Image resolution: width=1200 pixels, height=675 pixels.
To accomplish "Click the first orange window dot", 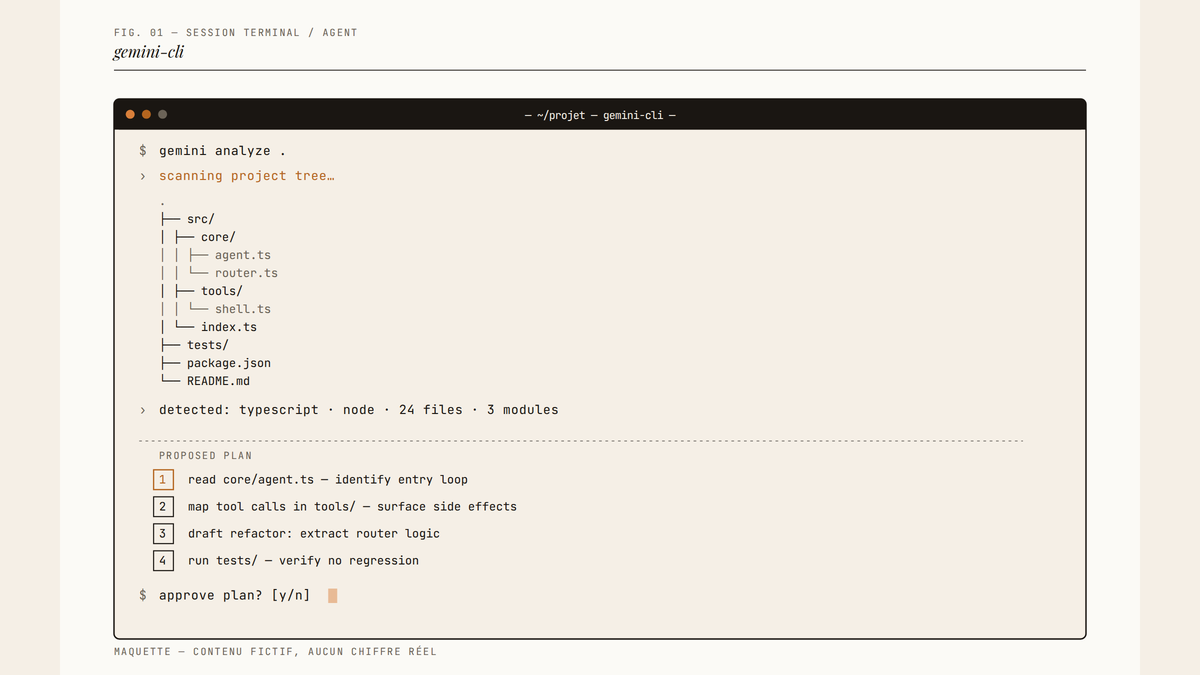I will pos(130,114).
